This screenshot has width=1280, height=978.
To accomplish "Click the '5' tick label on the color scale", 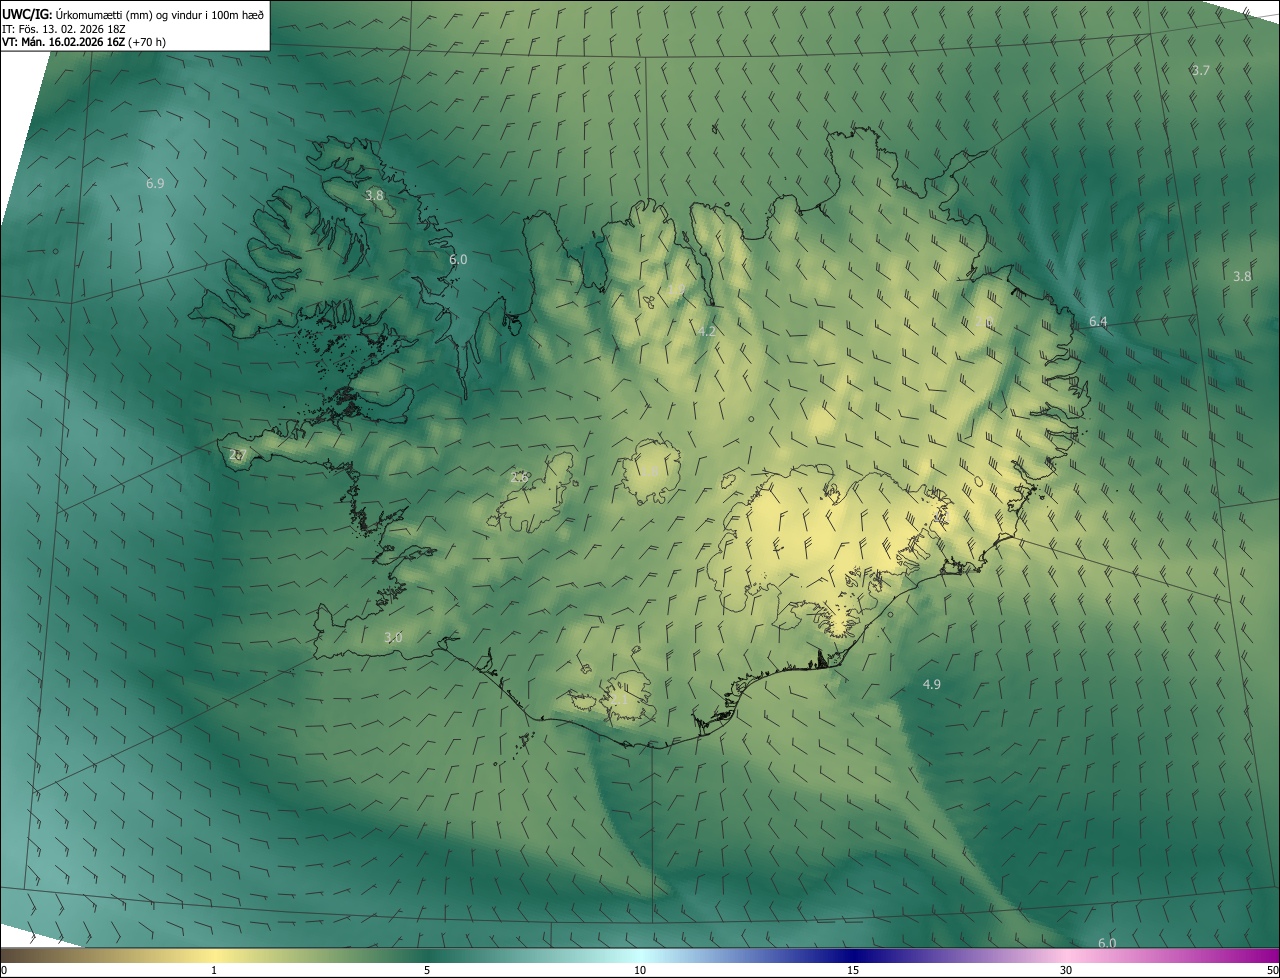I will click(x=427, y=970).
